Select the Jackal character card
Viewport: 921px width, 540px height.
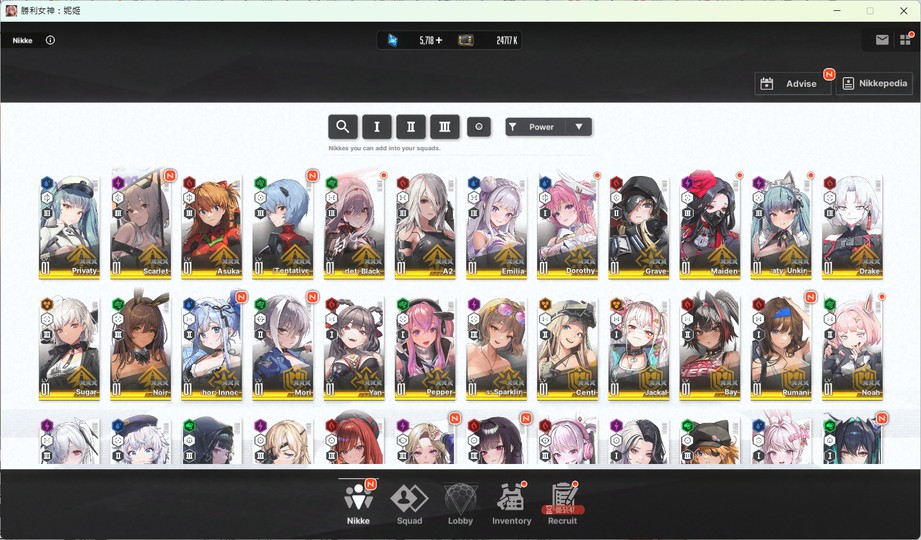click(x=638, y=348)
